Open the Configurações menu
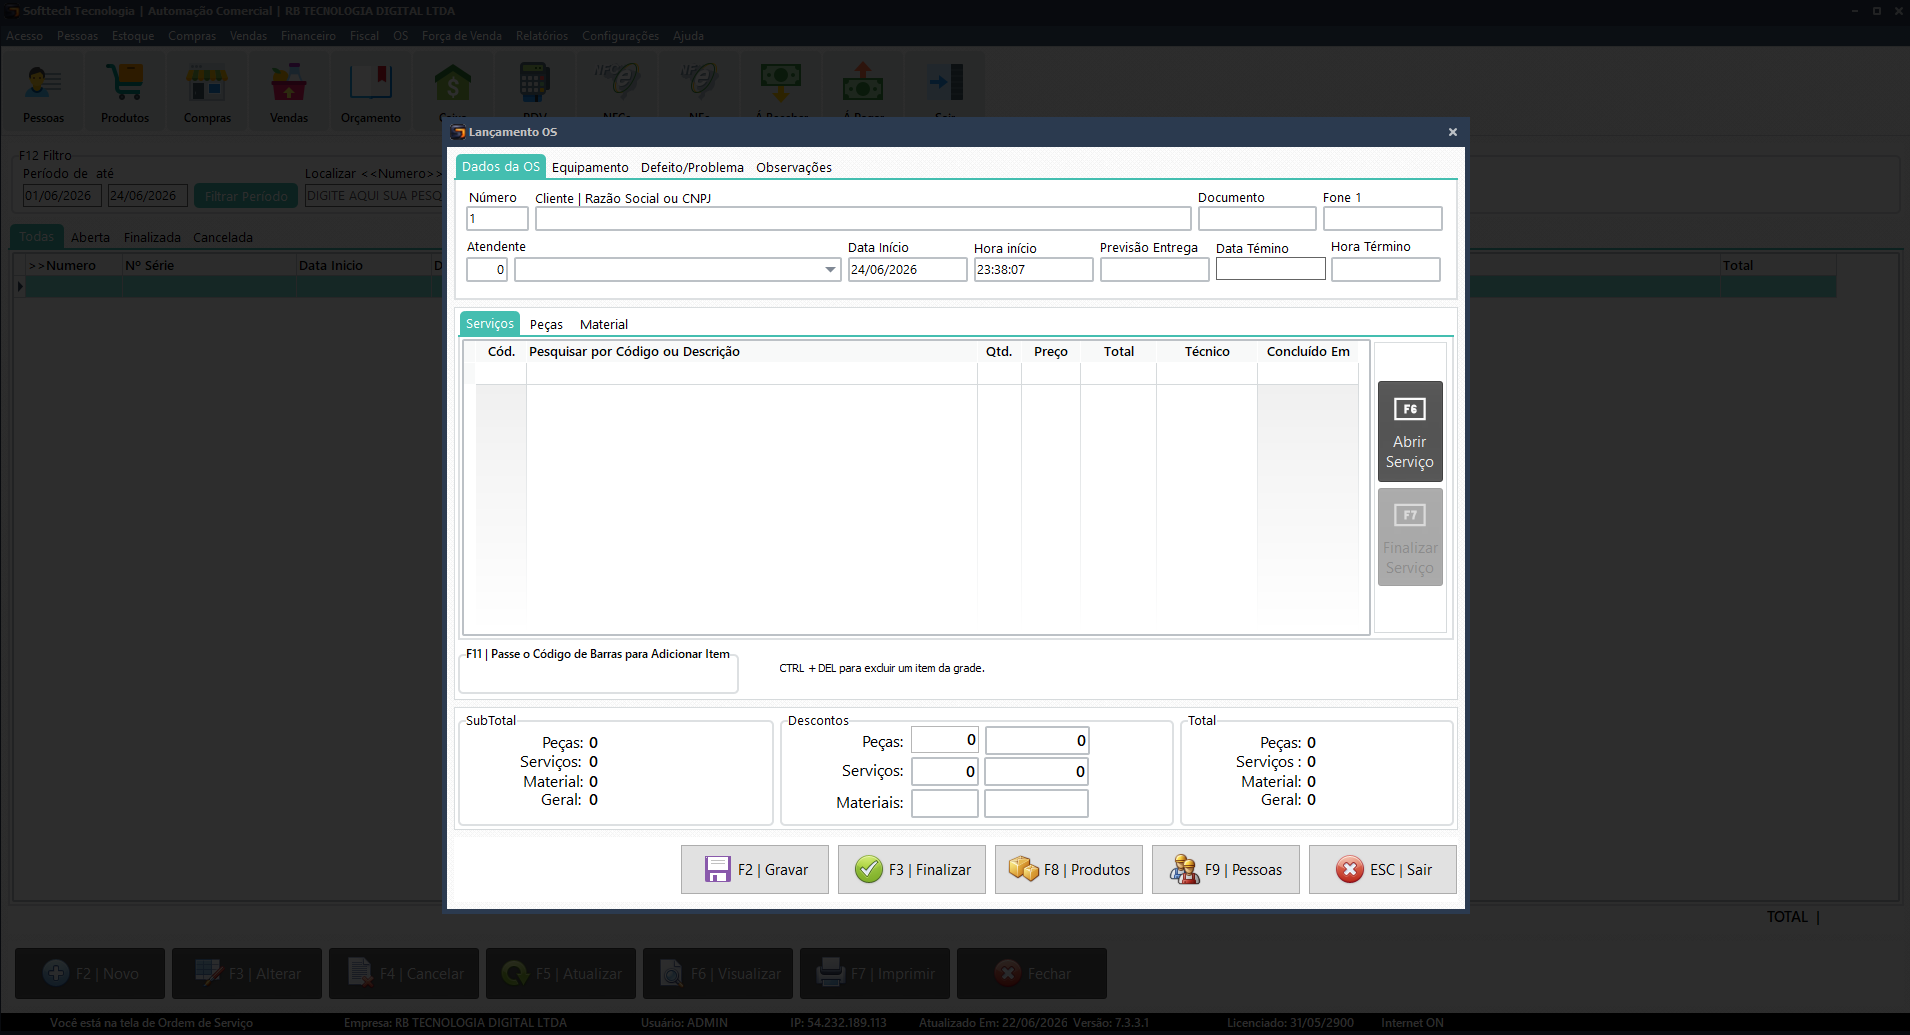Screen dimensions: 1910x1035 click(620, 36)
